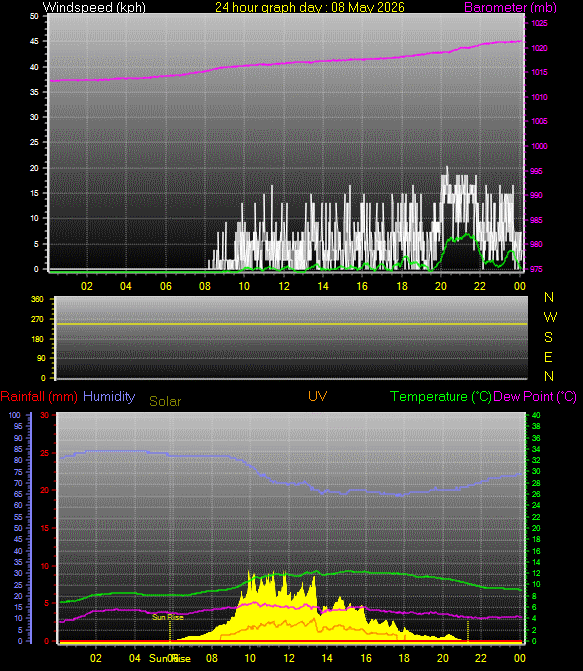The width and height of the screenshot is (583, 671).
Task: Click the orange "UV" legend label
Action: coord(318,396)
